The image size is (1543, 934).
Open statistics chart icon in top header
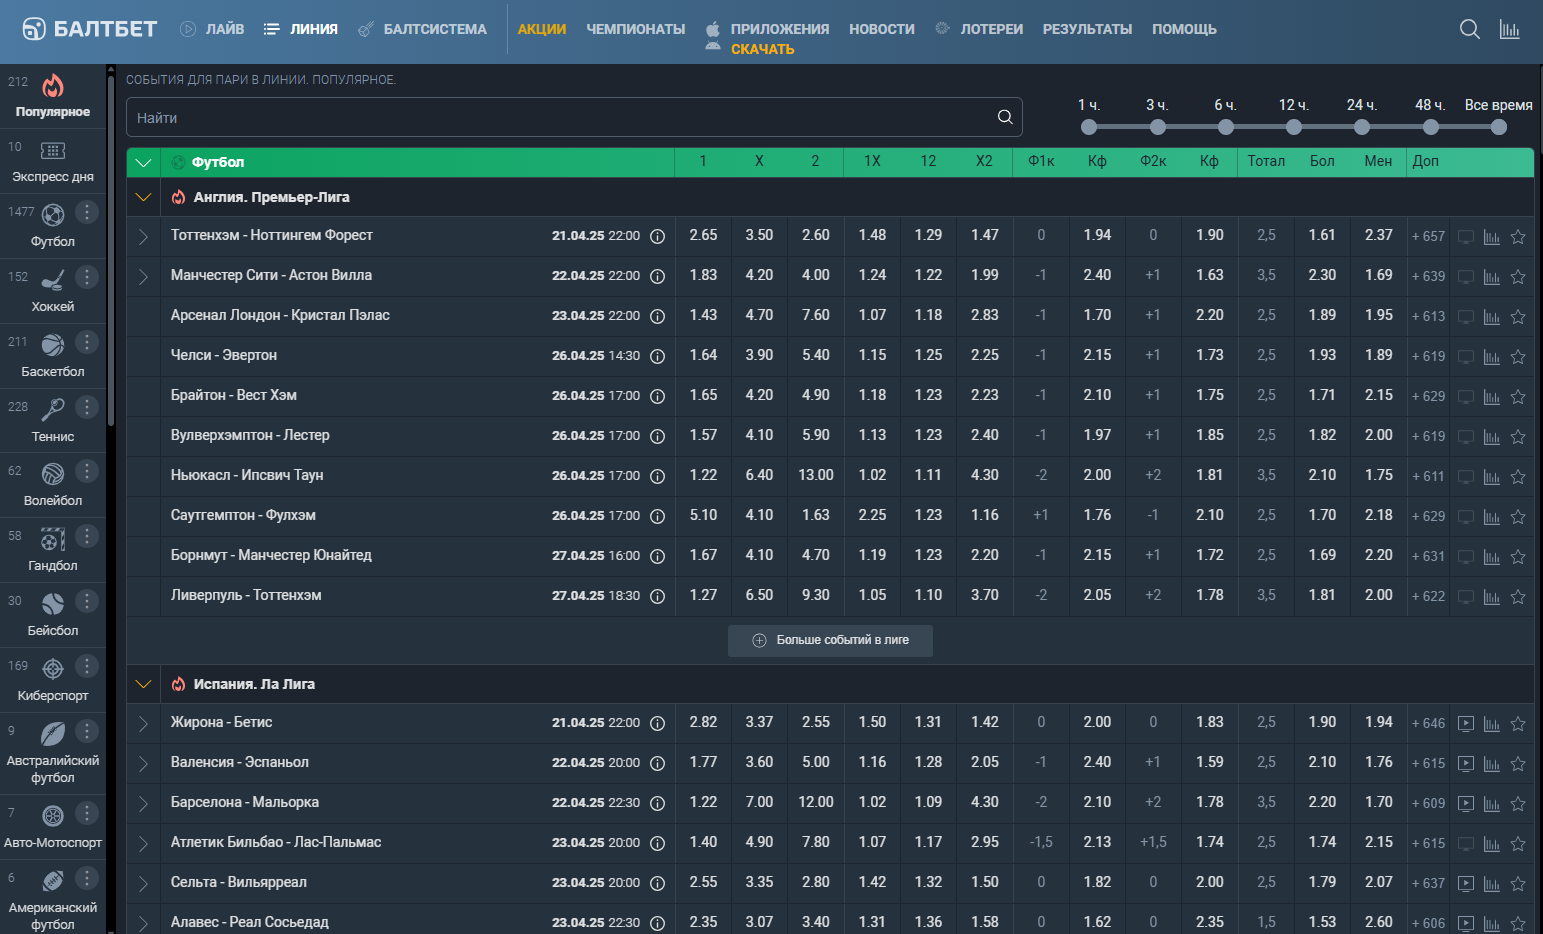click(1509, 29)
